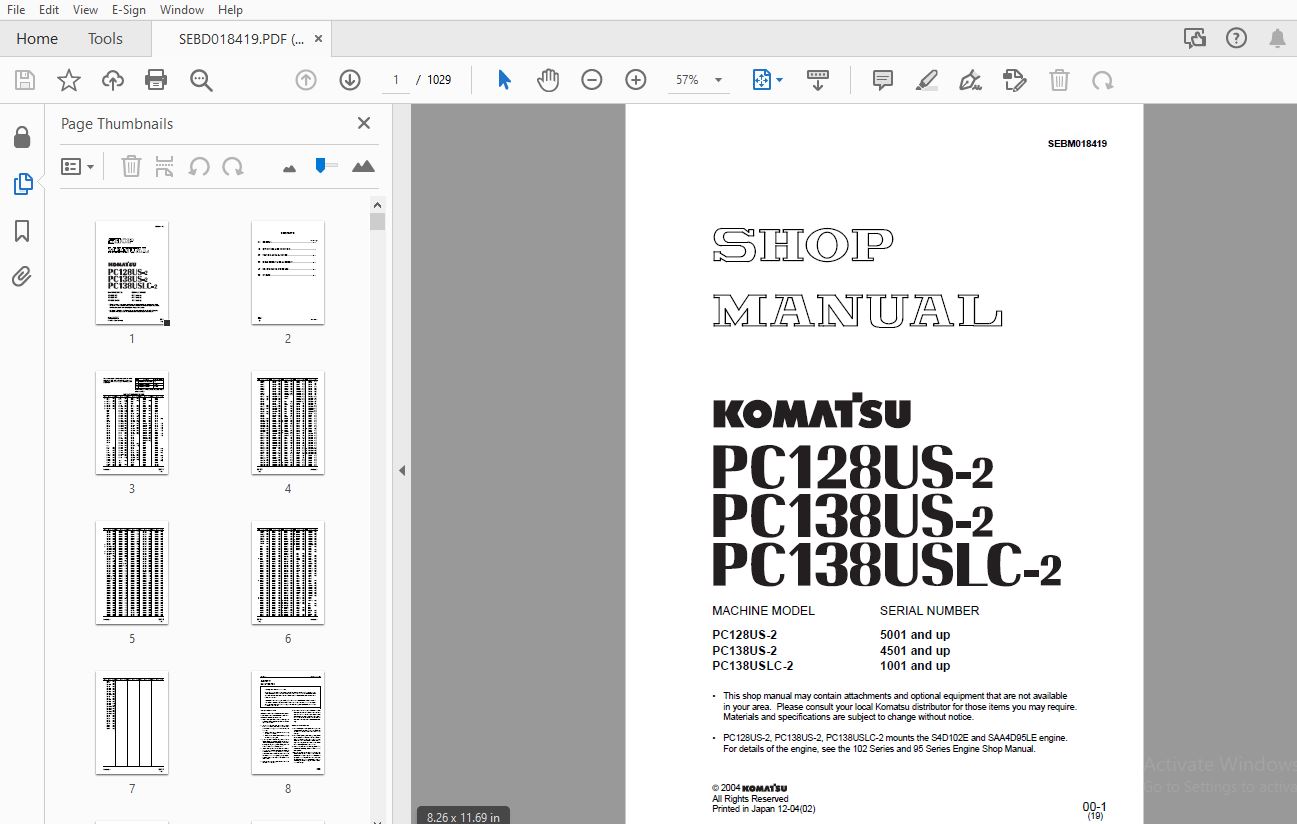Reduce thumbnail size with the small mountain icon
This screenshot has height=824, width=1297.
pos(290,168)
